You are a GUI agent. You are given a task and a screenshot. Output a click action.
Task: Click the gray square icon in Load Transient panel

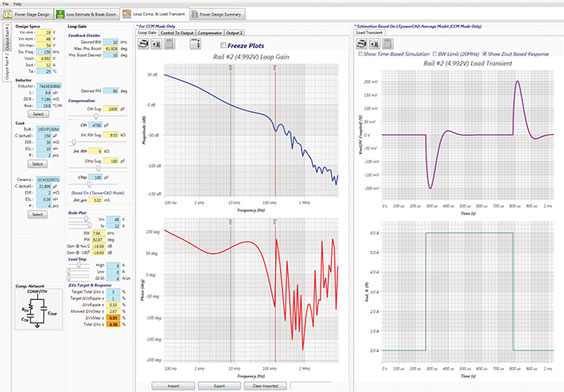click(387, 44)
